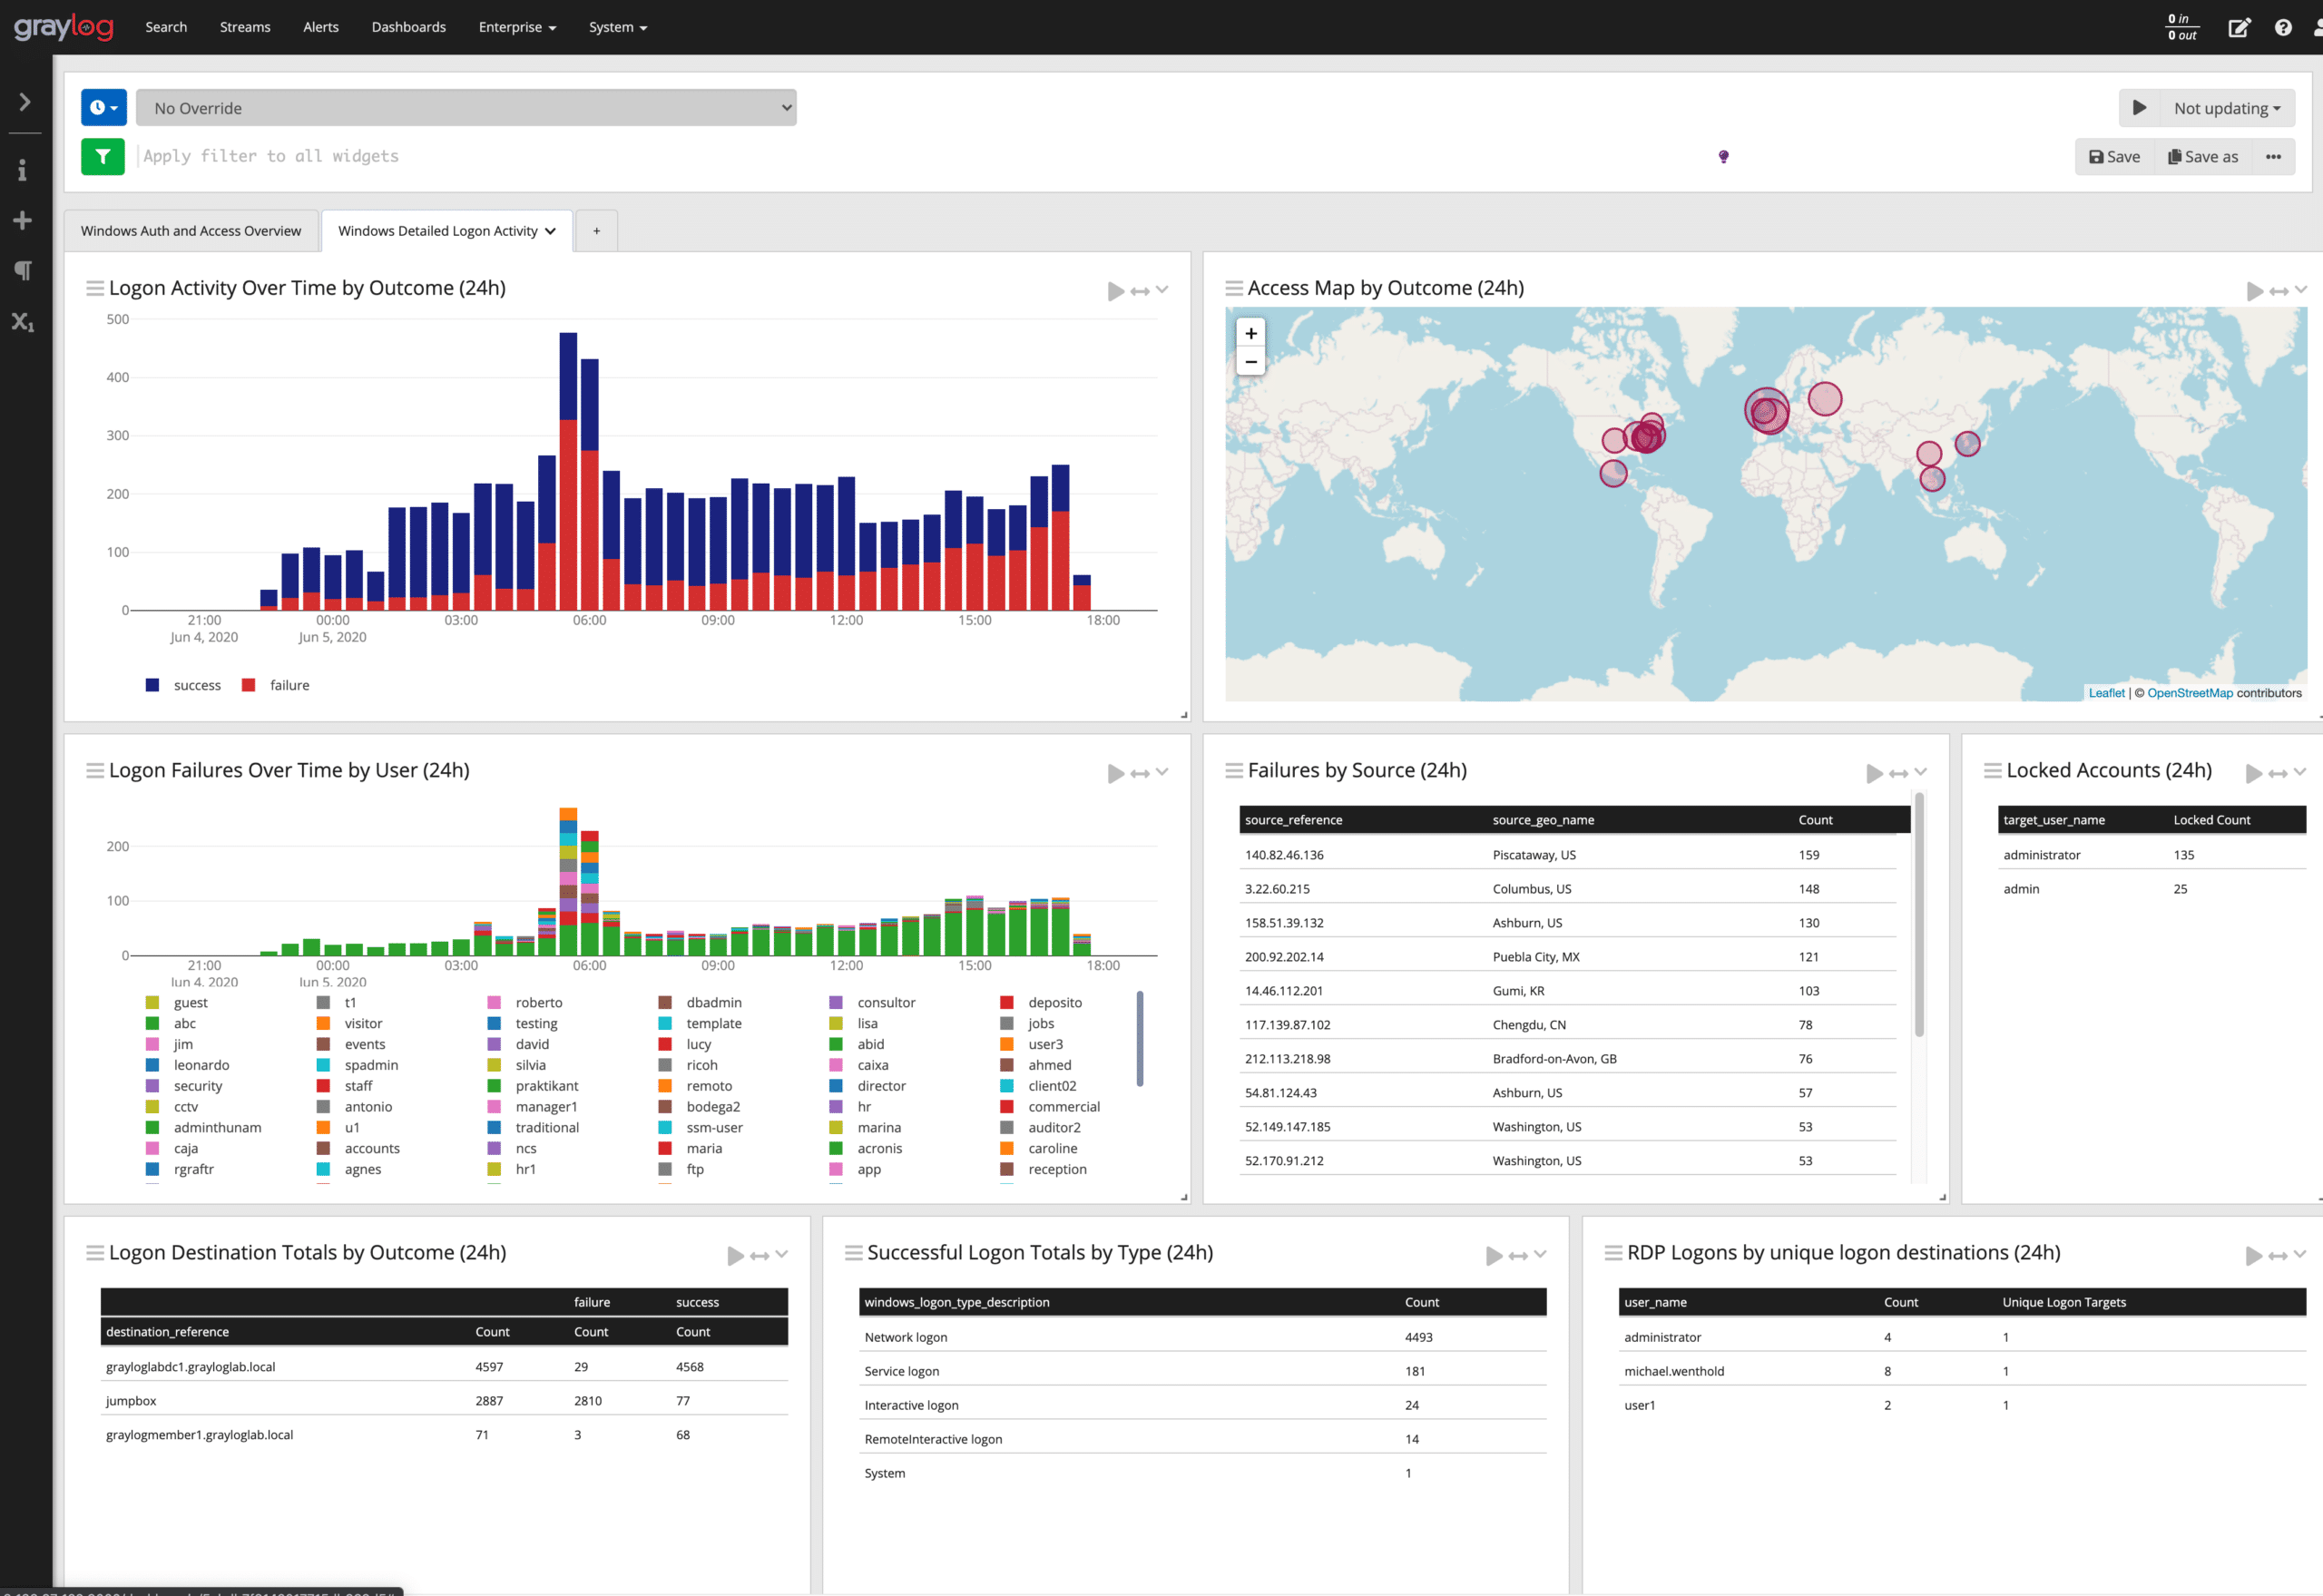
Task: Click the Graylog search icon
Action: coord(164,26)
